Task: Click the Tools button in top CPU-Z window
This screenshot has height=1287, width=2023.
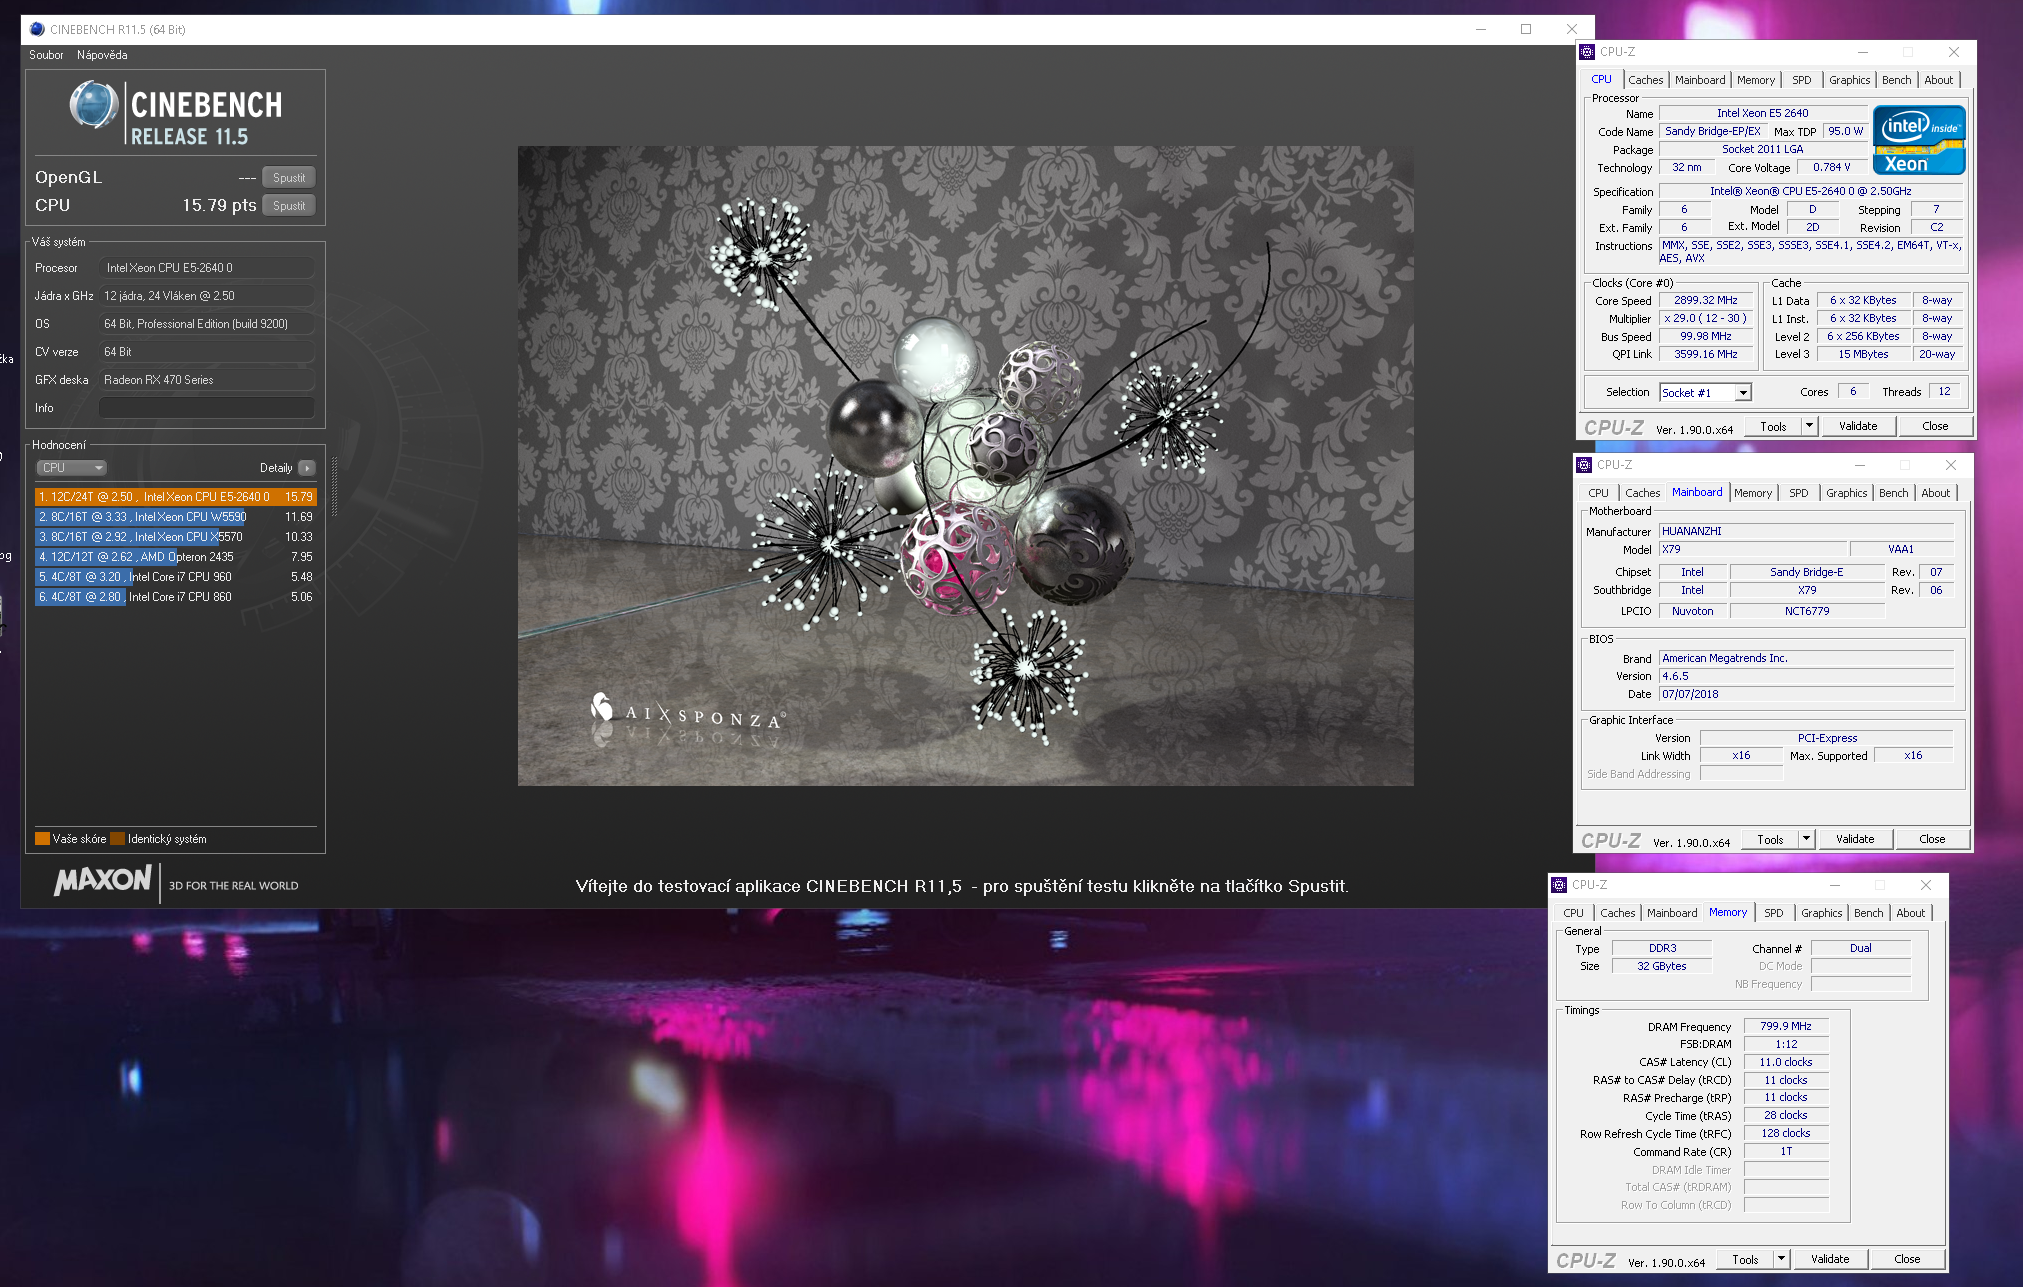Action: pyautogui.click(x=1773, y=427)
